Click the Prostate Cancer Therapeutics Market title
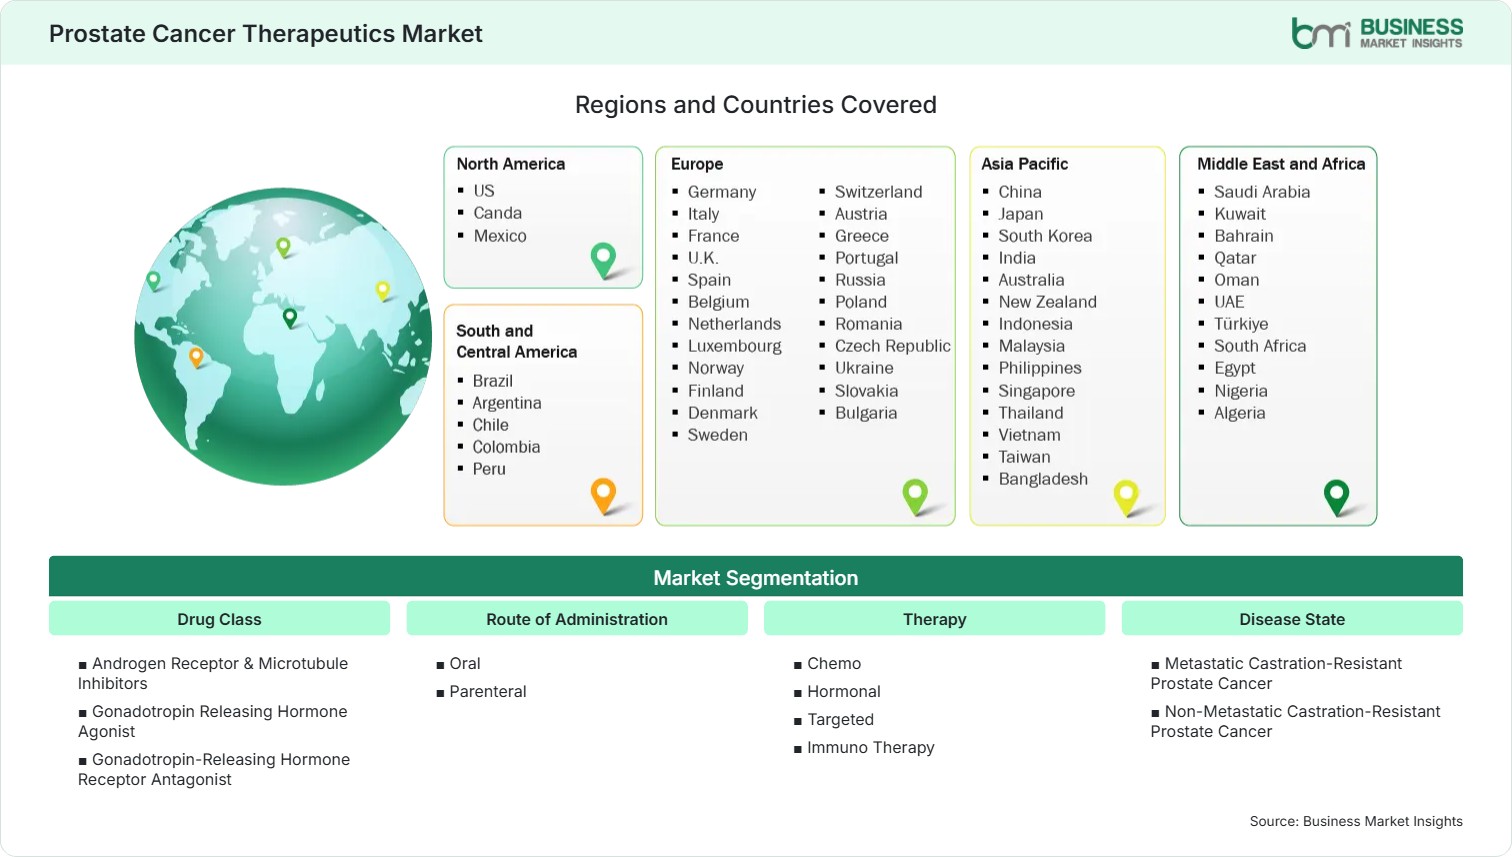The width and height of the screenshot is (1512, 857). click(266, 34)
